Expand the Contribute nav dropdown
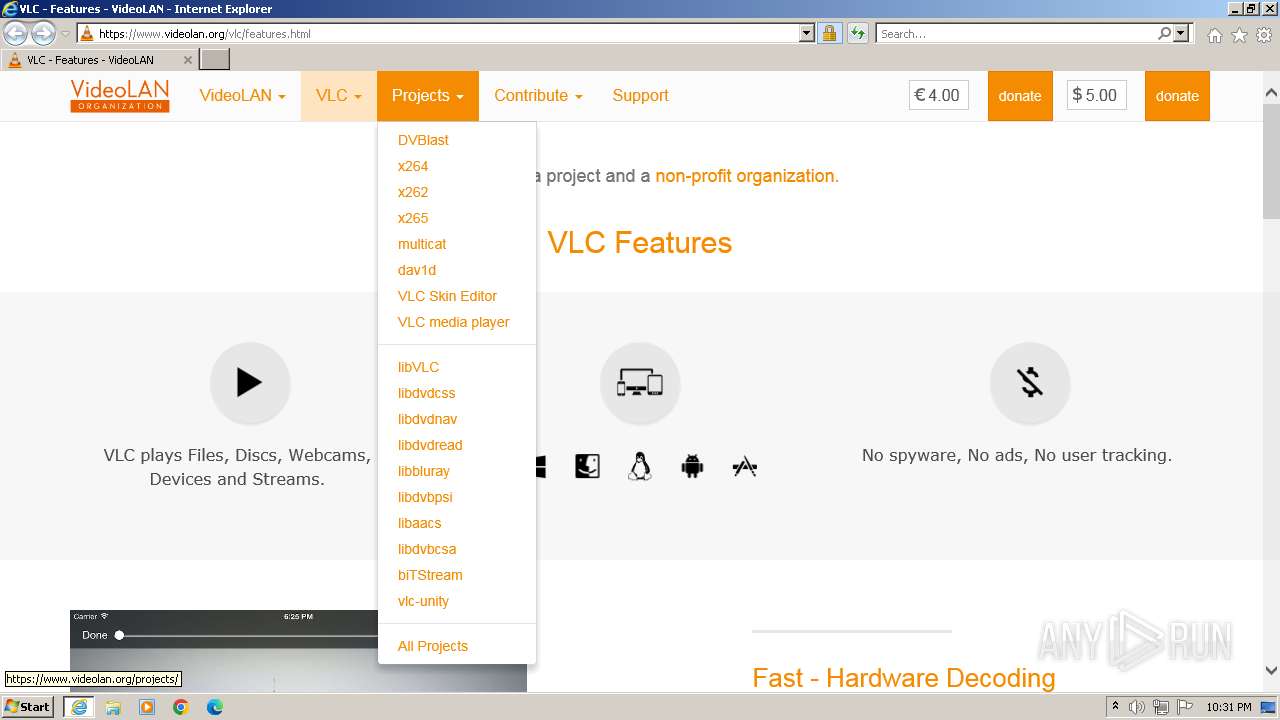Image resolution: width=1280 pixels, height=720 pixels. tap(538, 96)
